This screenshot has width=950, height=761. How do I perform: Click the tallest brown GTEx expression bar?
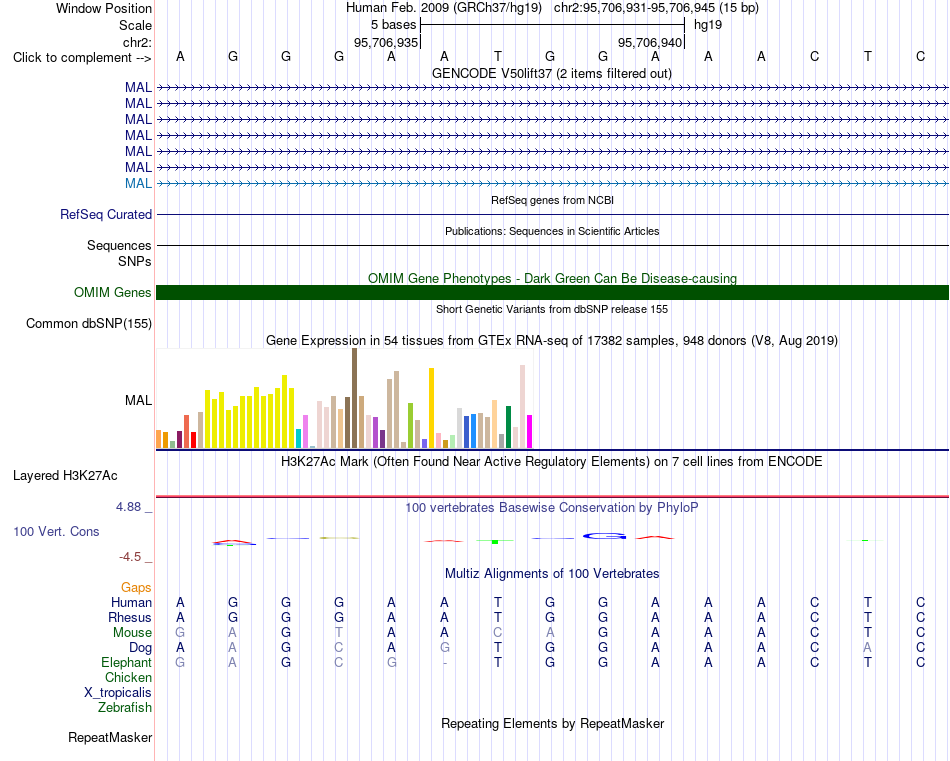(x=354, y=398)
